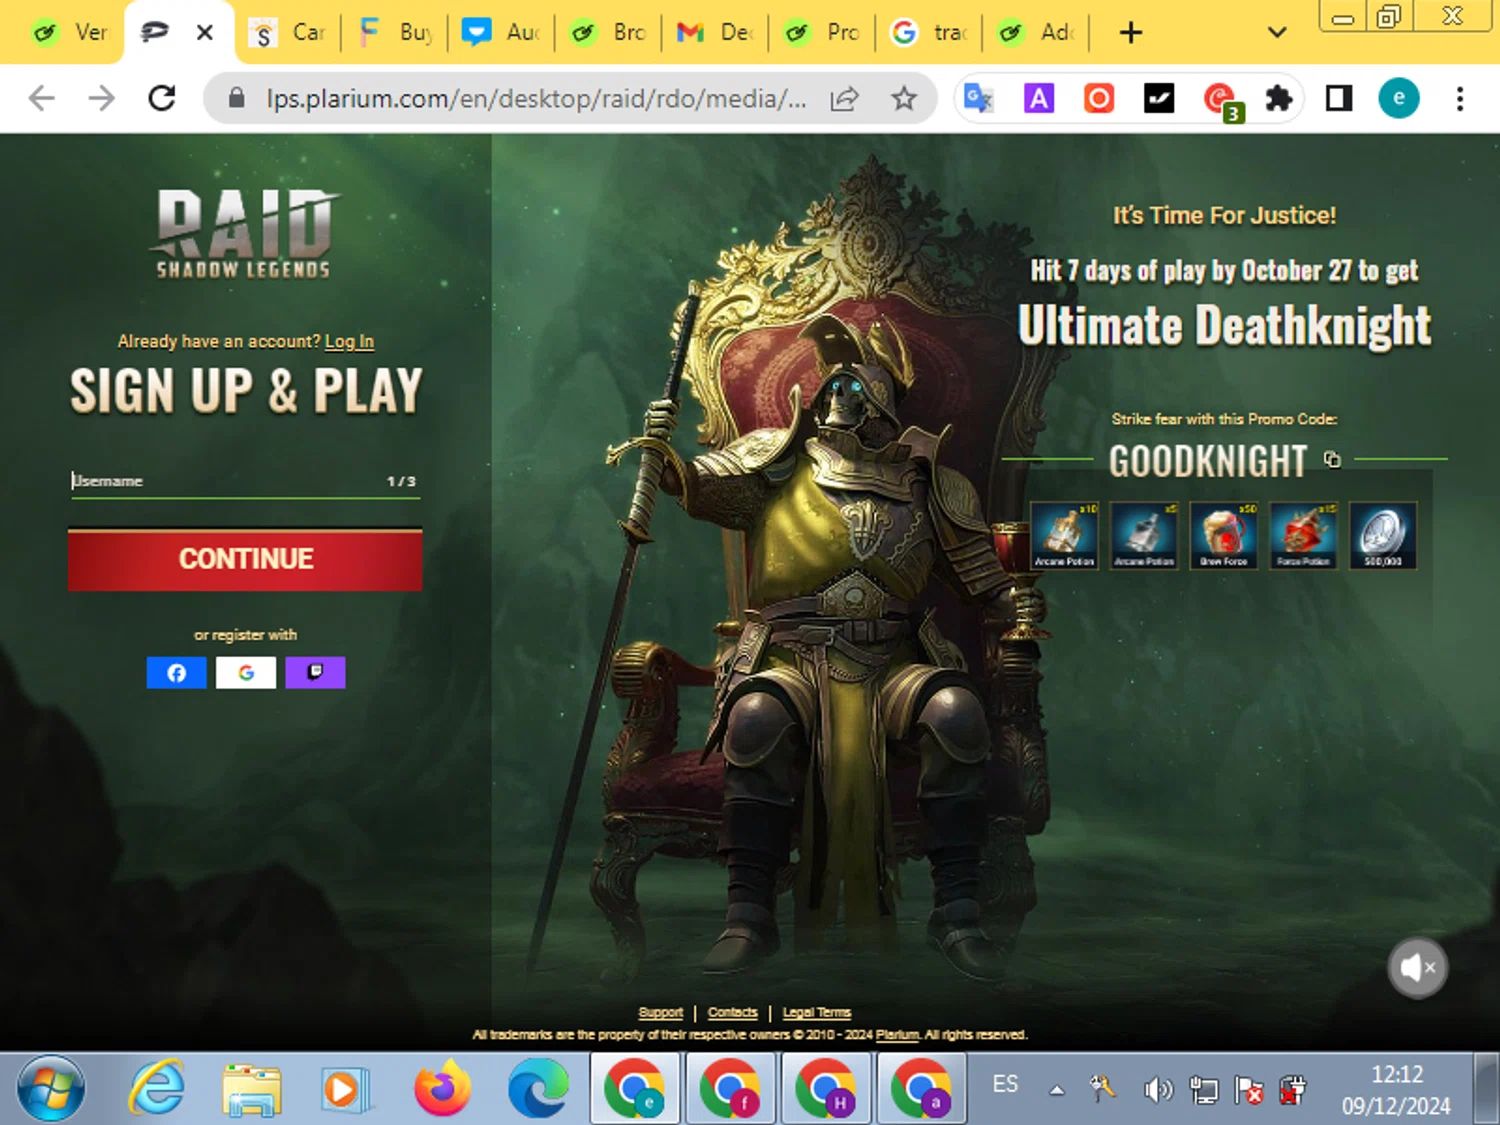Click the address bar URL field
The height and width of the screenshot is (1125, 1500).
point(536,98)
